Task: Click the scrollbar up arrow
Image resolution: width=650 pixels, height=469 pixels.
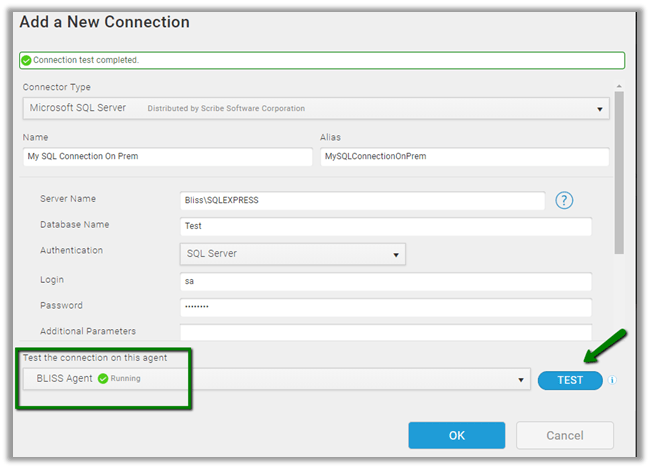Action: pyautogui.click(x=619, y=88)
